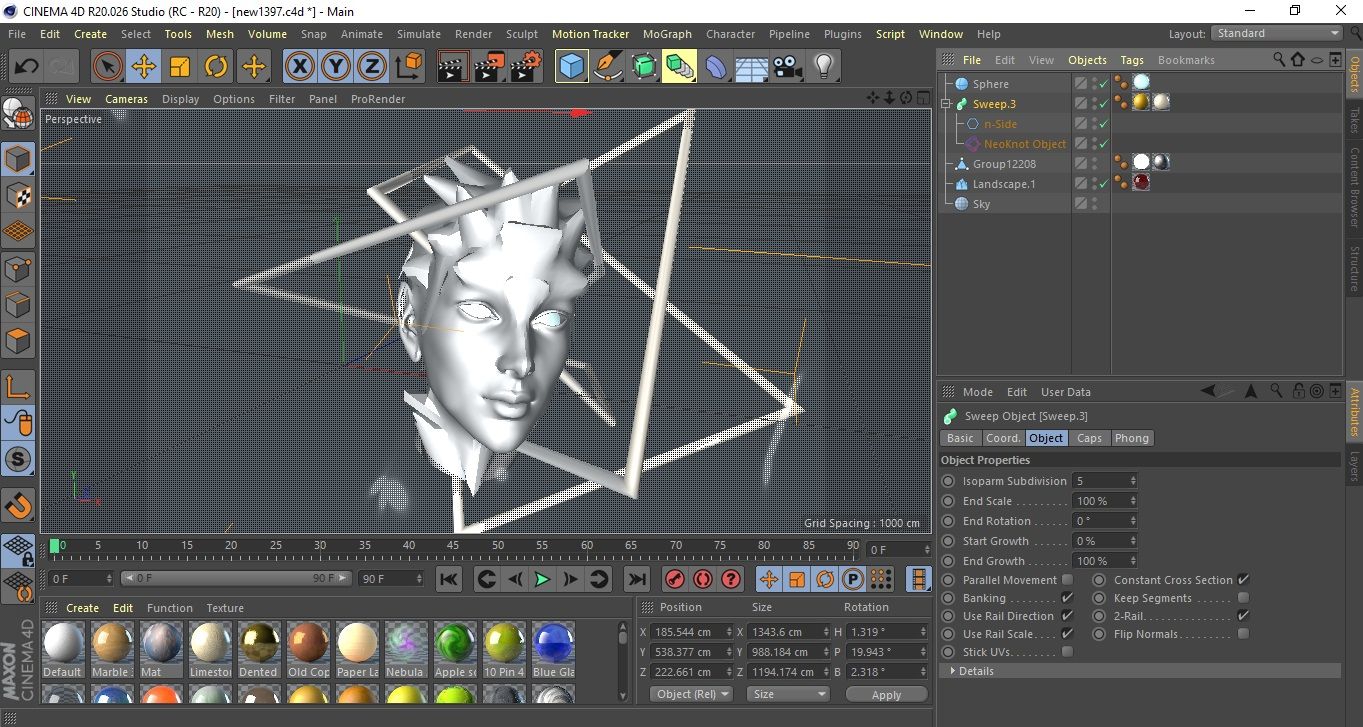The width and height of the screenshot is (1363, 727).
Task: Open the Phong tab
Action: 1132,438
